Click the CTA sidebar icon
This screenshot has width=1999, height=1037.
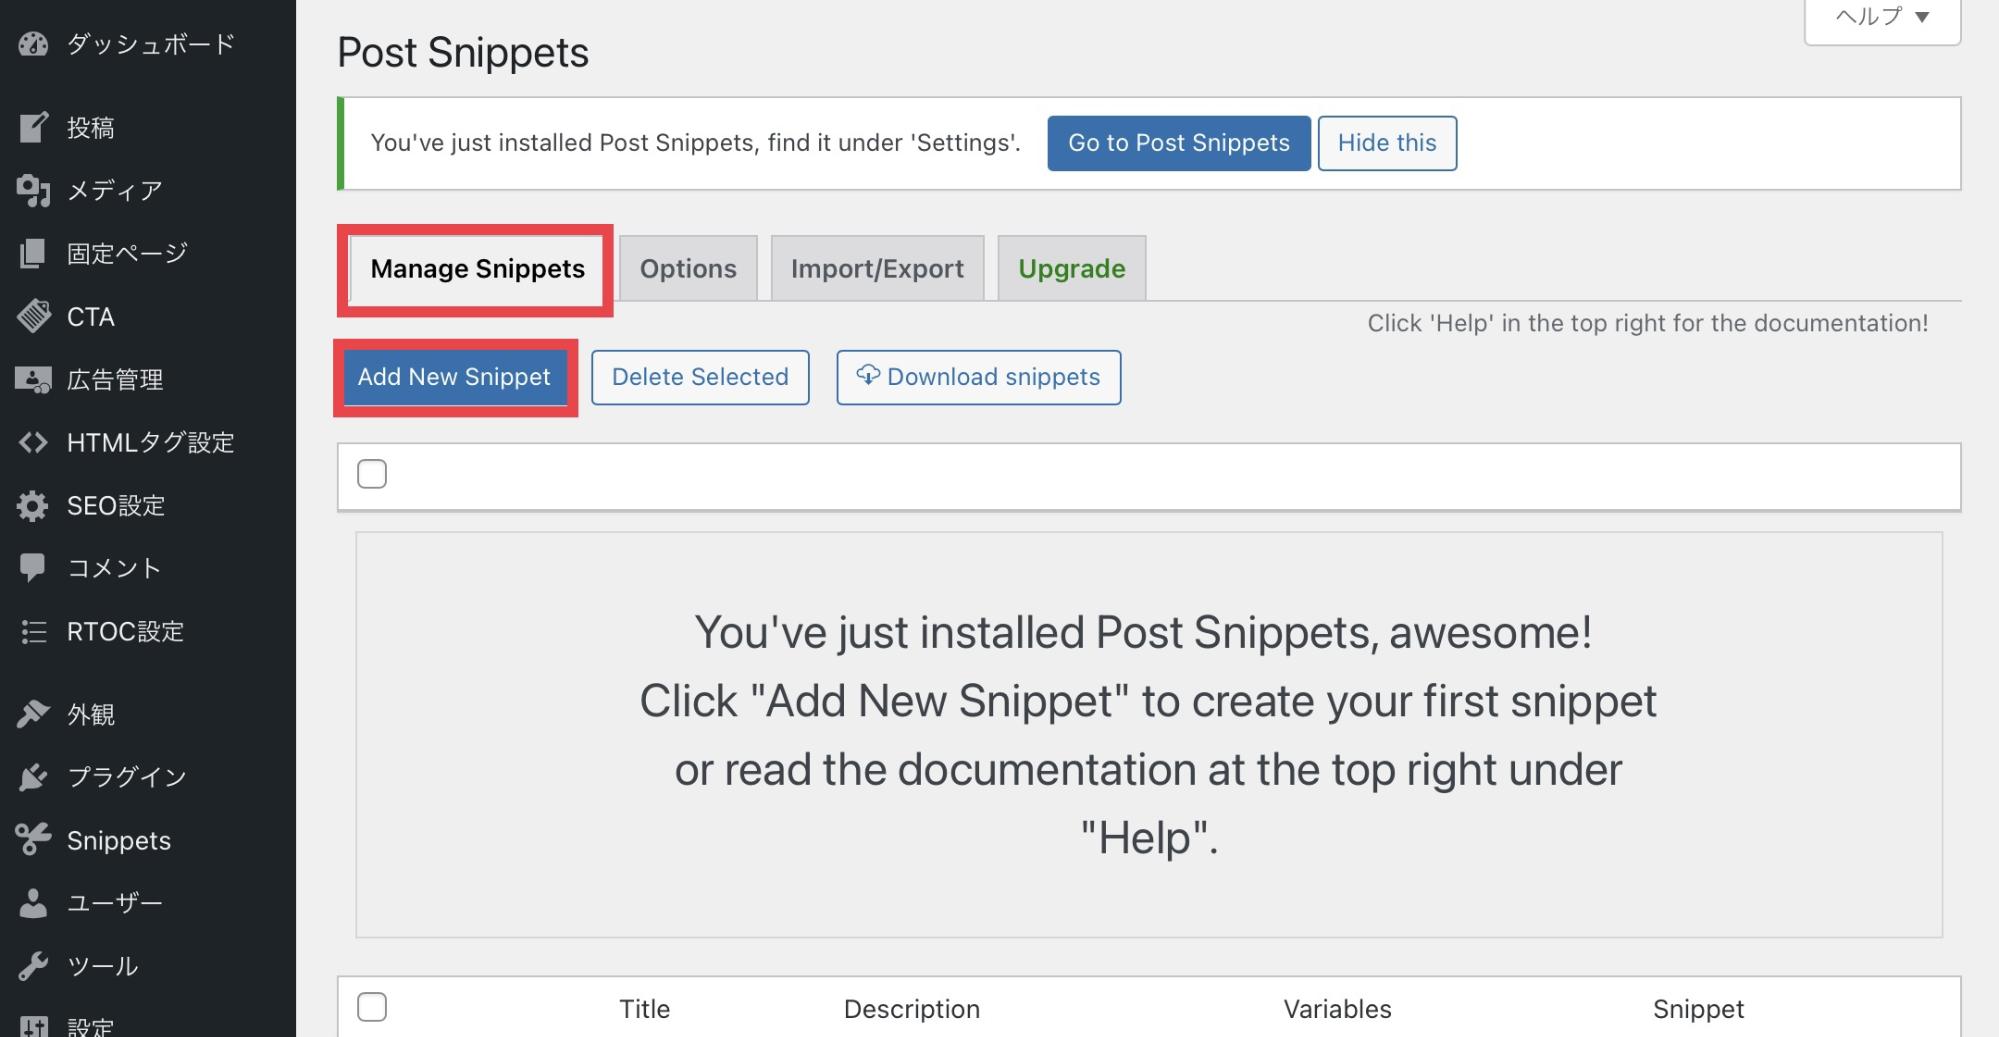click(33, 316)
